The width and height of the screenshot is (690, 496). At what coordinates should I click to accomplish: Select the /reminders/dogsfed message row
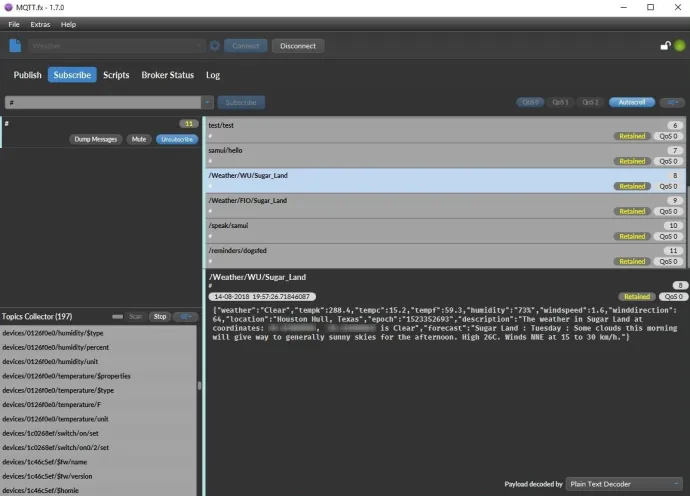coord(445,256)
